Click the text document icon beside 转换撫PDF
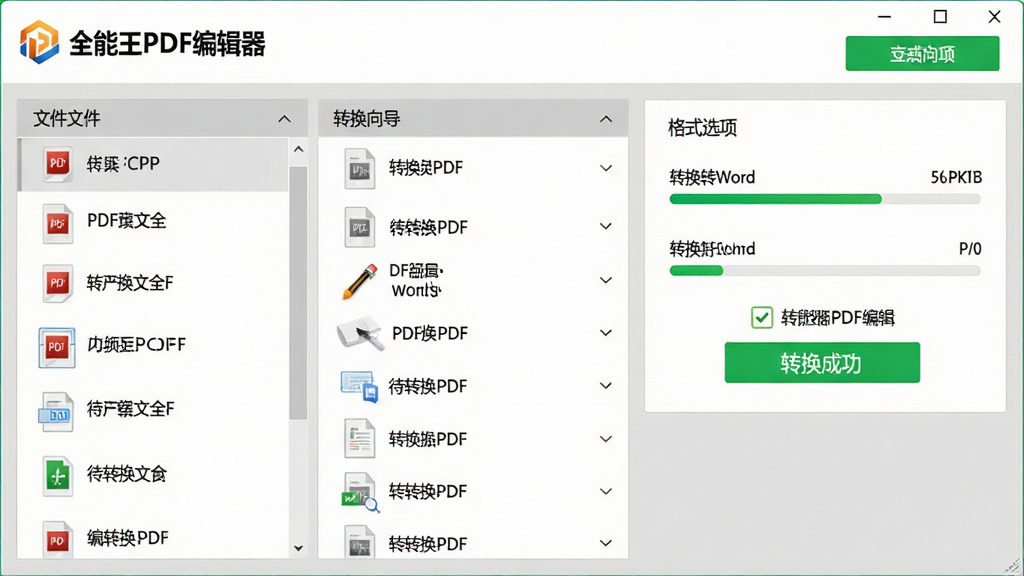Viewport: 1024px width, 576px height. point(360,438)
